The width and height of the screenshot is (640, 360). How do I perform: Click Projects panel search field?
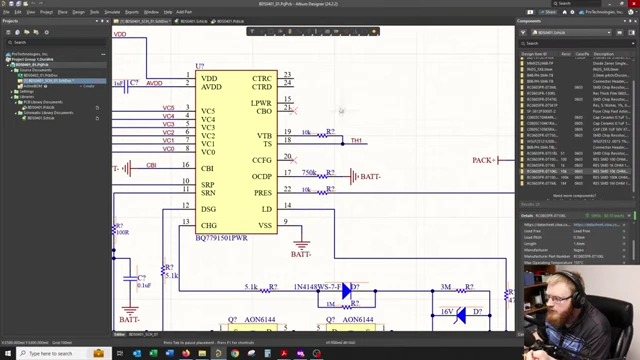[x=56, y=42]
